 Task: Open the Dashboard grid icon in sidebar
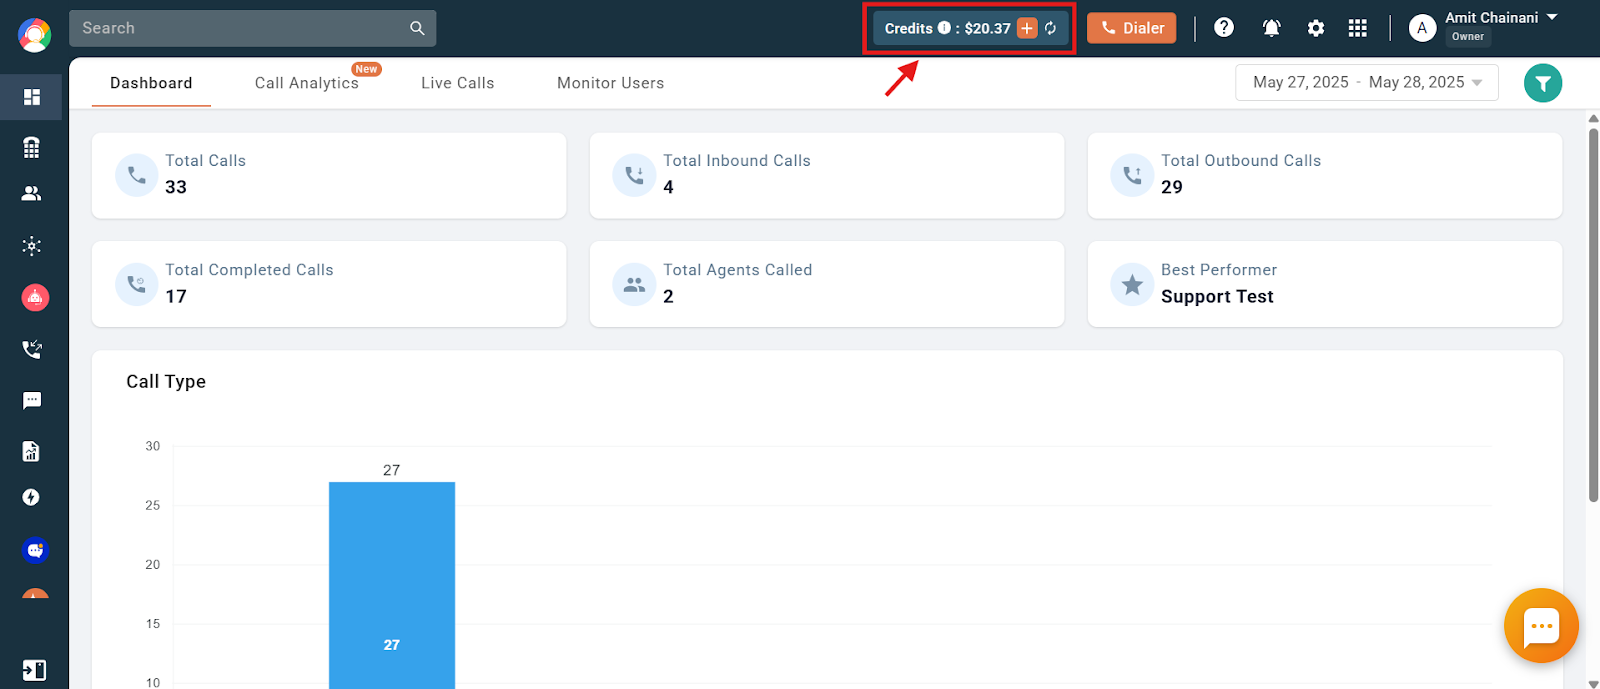(x=32, y=97)
